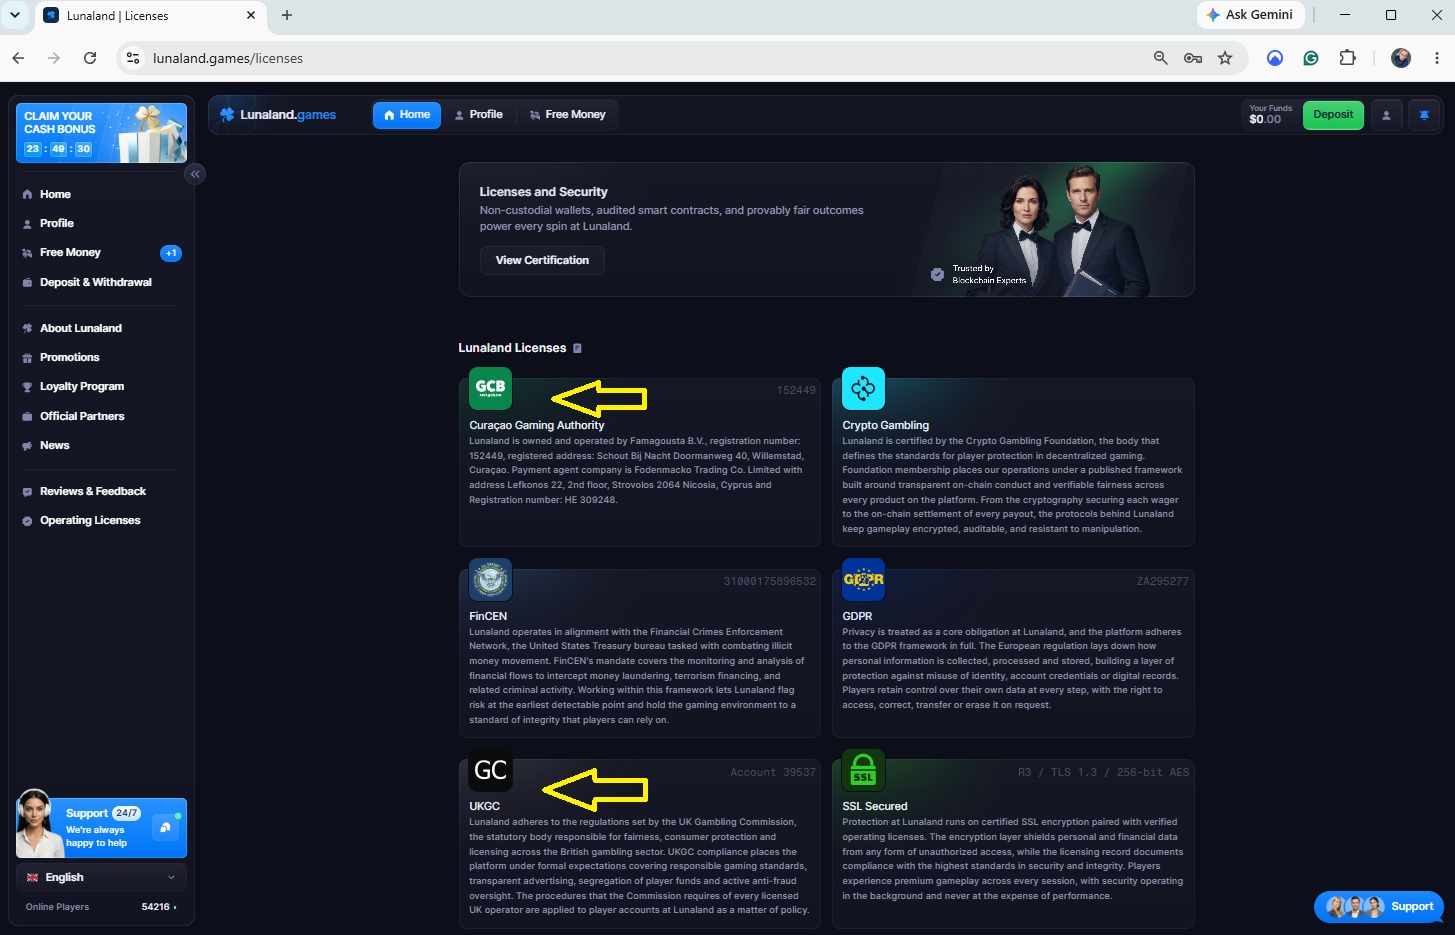Click the Curaçao Gaming Authority heading
Viewport: 1455px width, 935px height.
click(537, 425)
